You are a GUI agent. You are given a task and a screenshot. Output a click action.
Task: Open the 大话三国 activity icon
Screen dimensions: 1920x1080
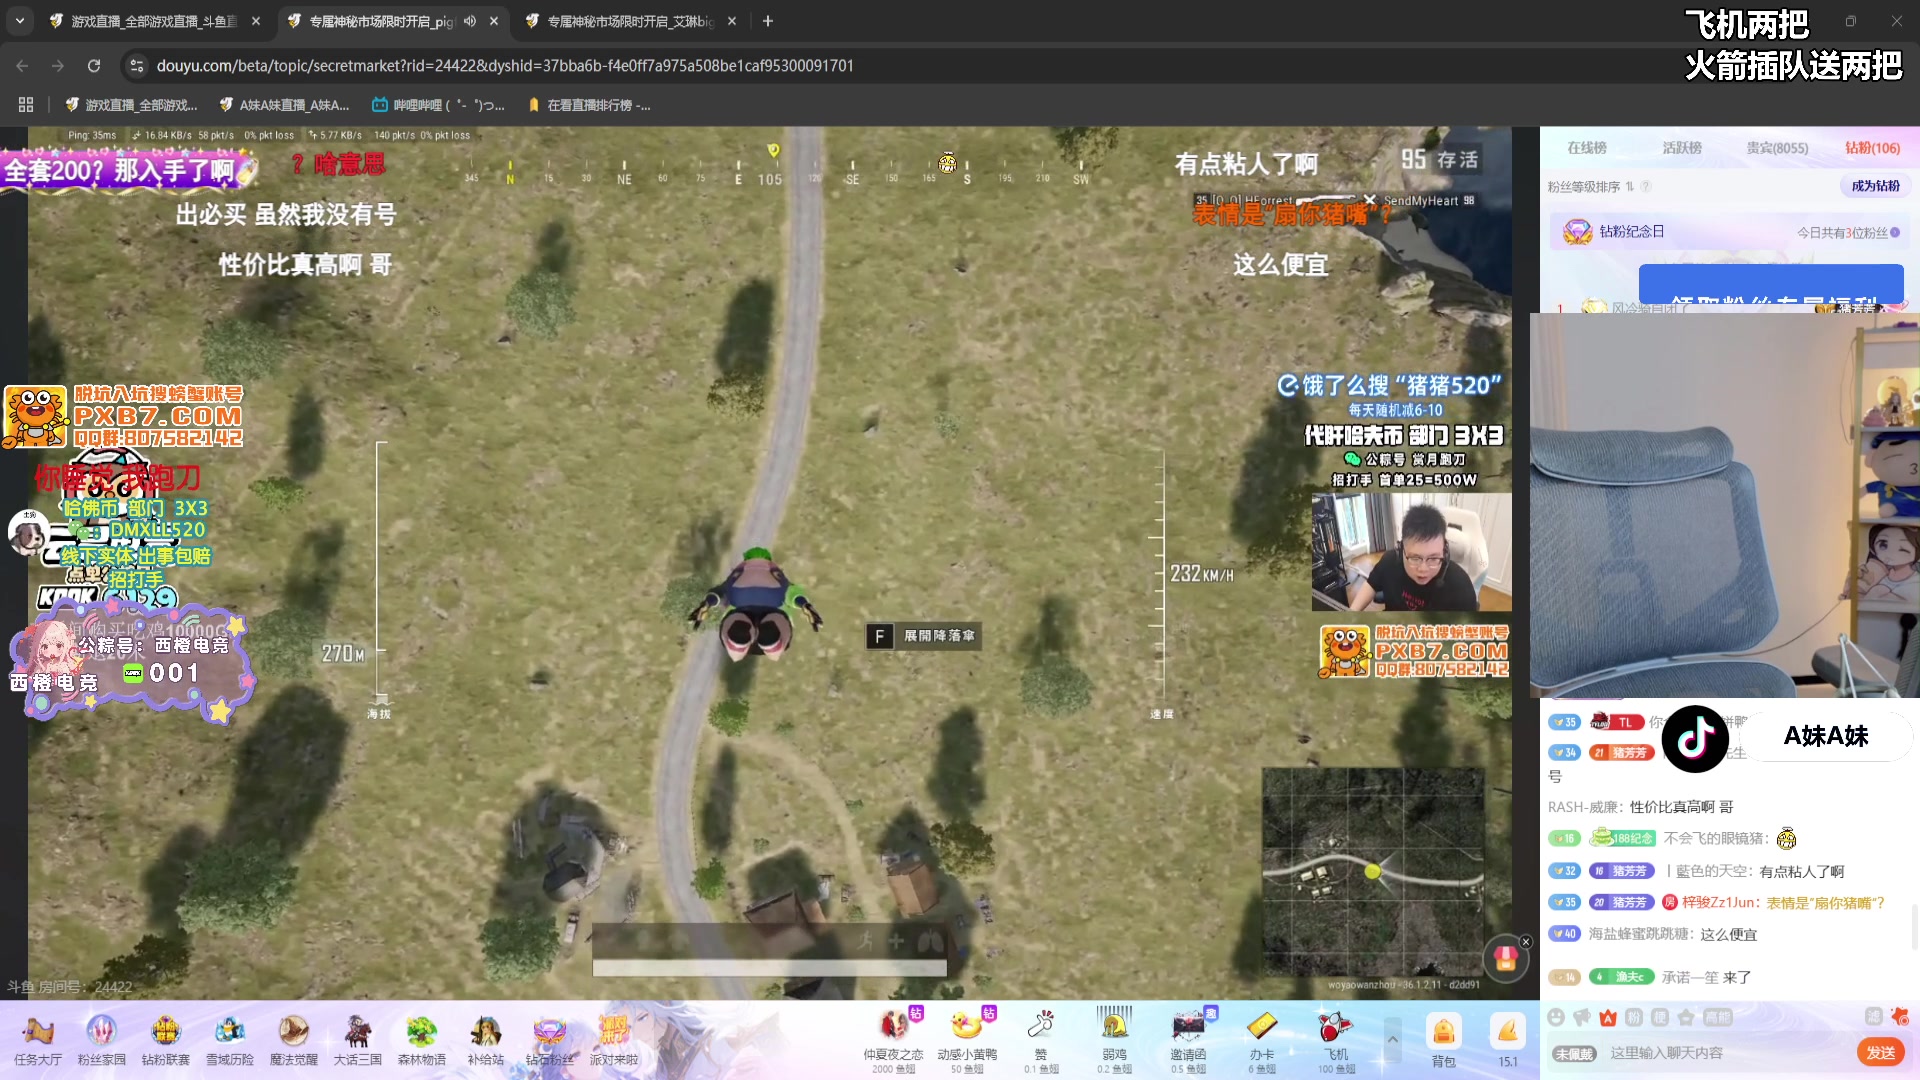(x=358, y=1039)
